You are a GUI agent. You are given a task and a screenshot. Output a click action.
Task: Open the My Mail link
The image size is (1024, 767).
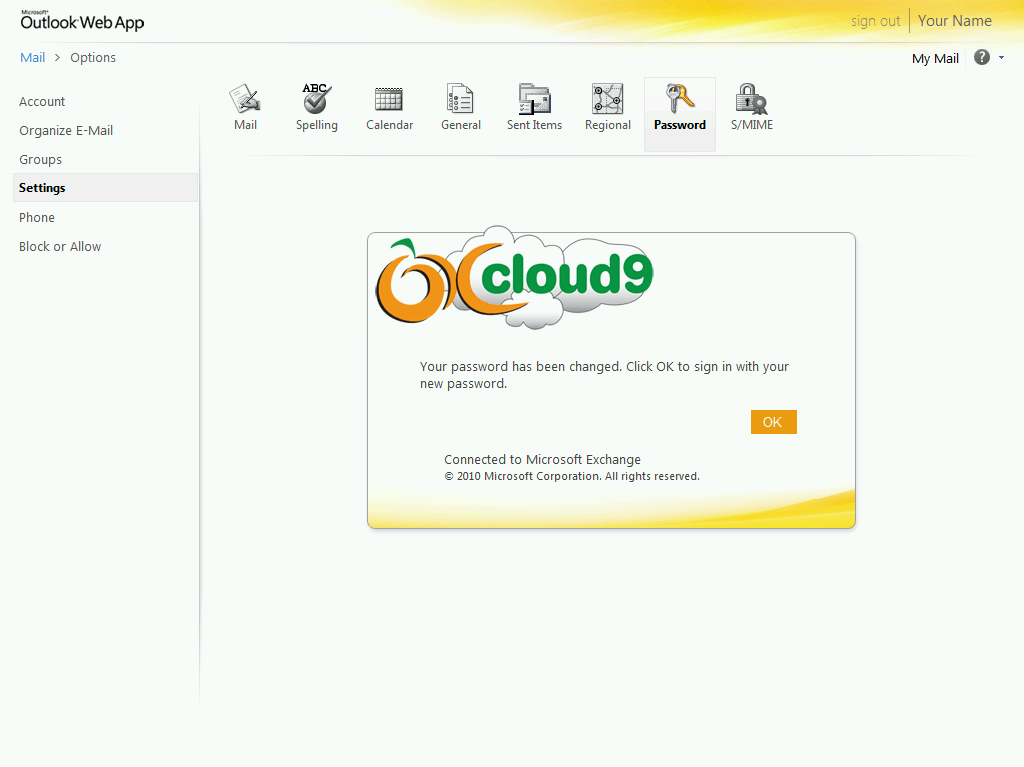(935, 59)
